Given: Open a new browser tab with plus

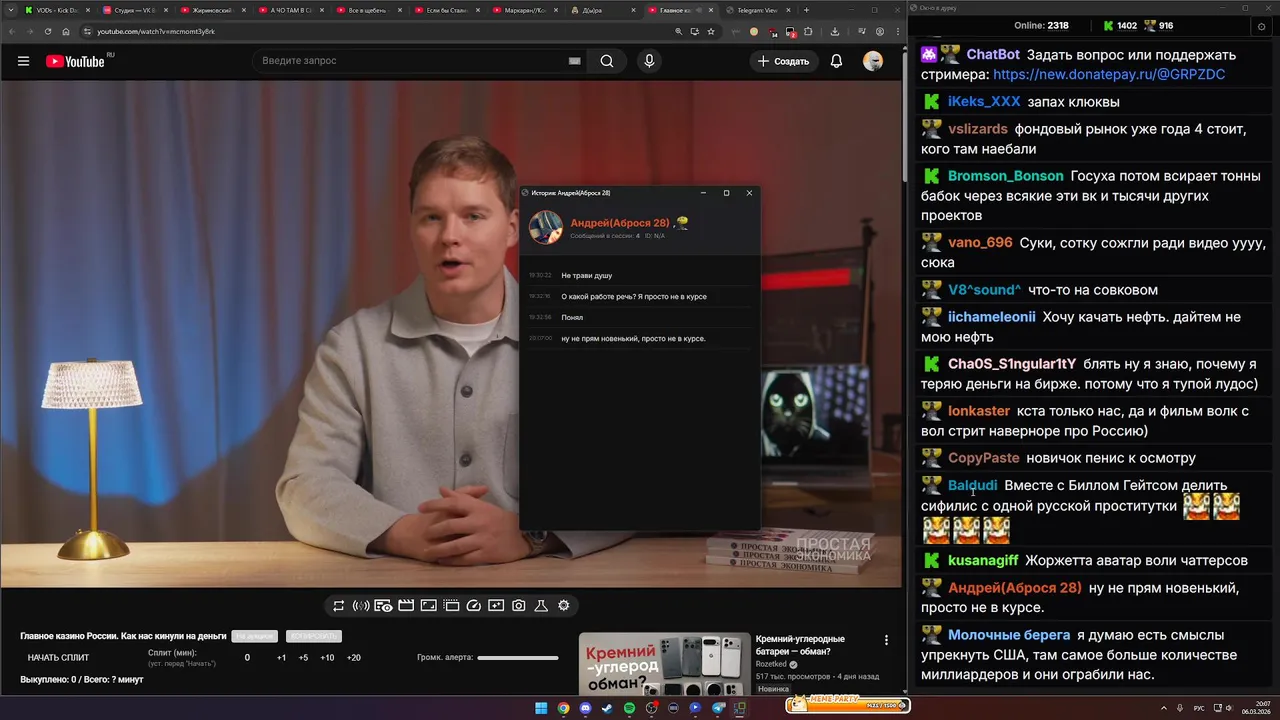Looking at the screenshot, I should 807,10.
